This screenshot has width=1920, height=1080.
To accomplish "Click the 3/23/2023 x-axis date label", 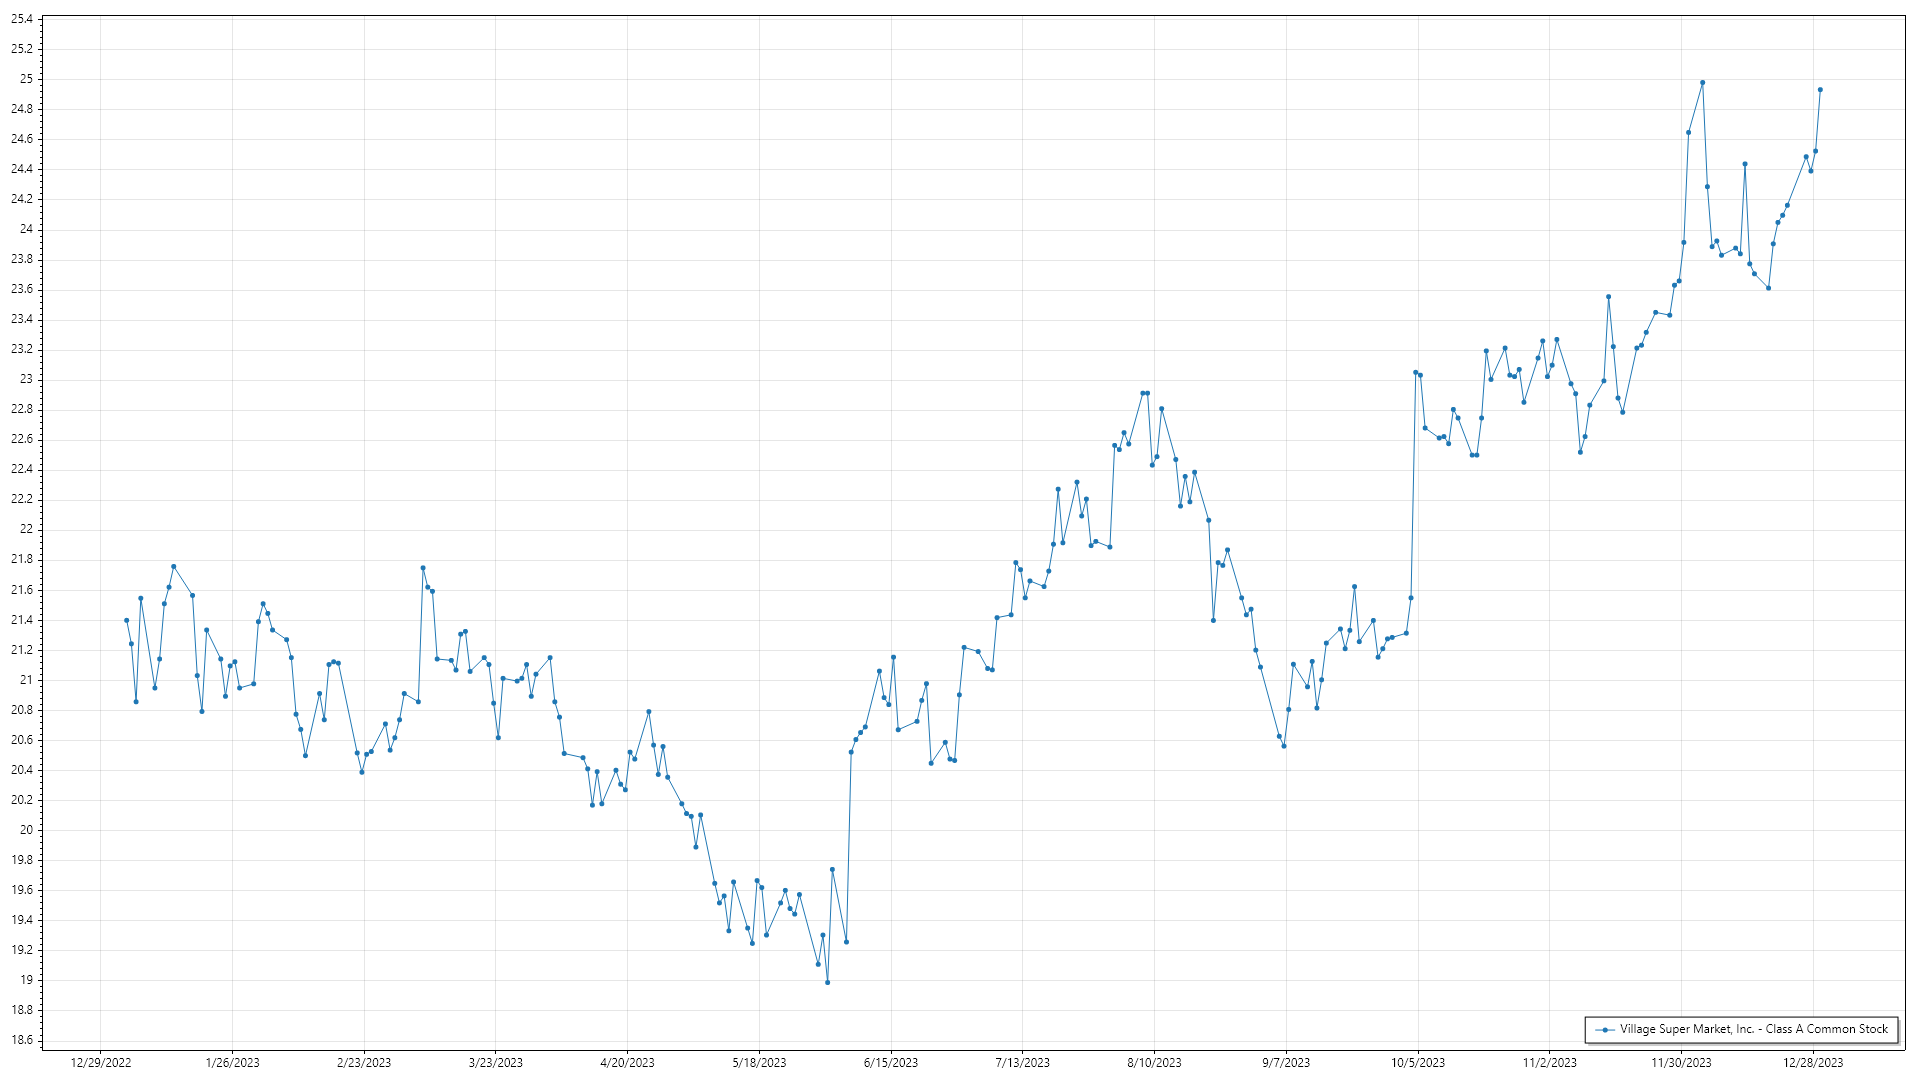I will click(496, 1063).
